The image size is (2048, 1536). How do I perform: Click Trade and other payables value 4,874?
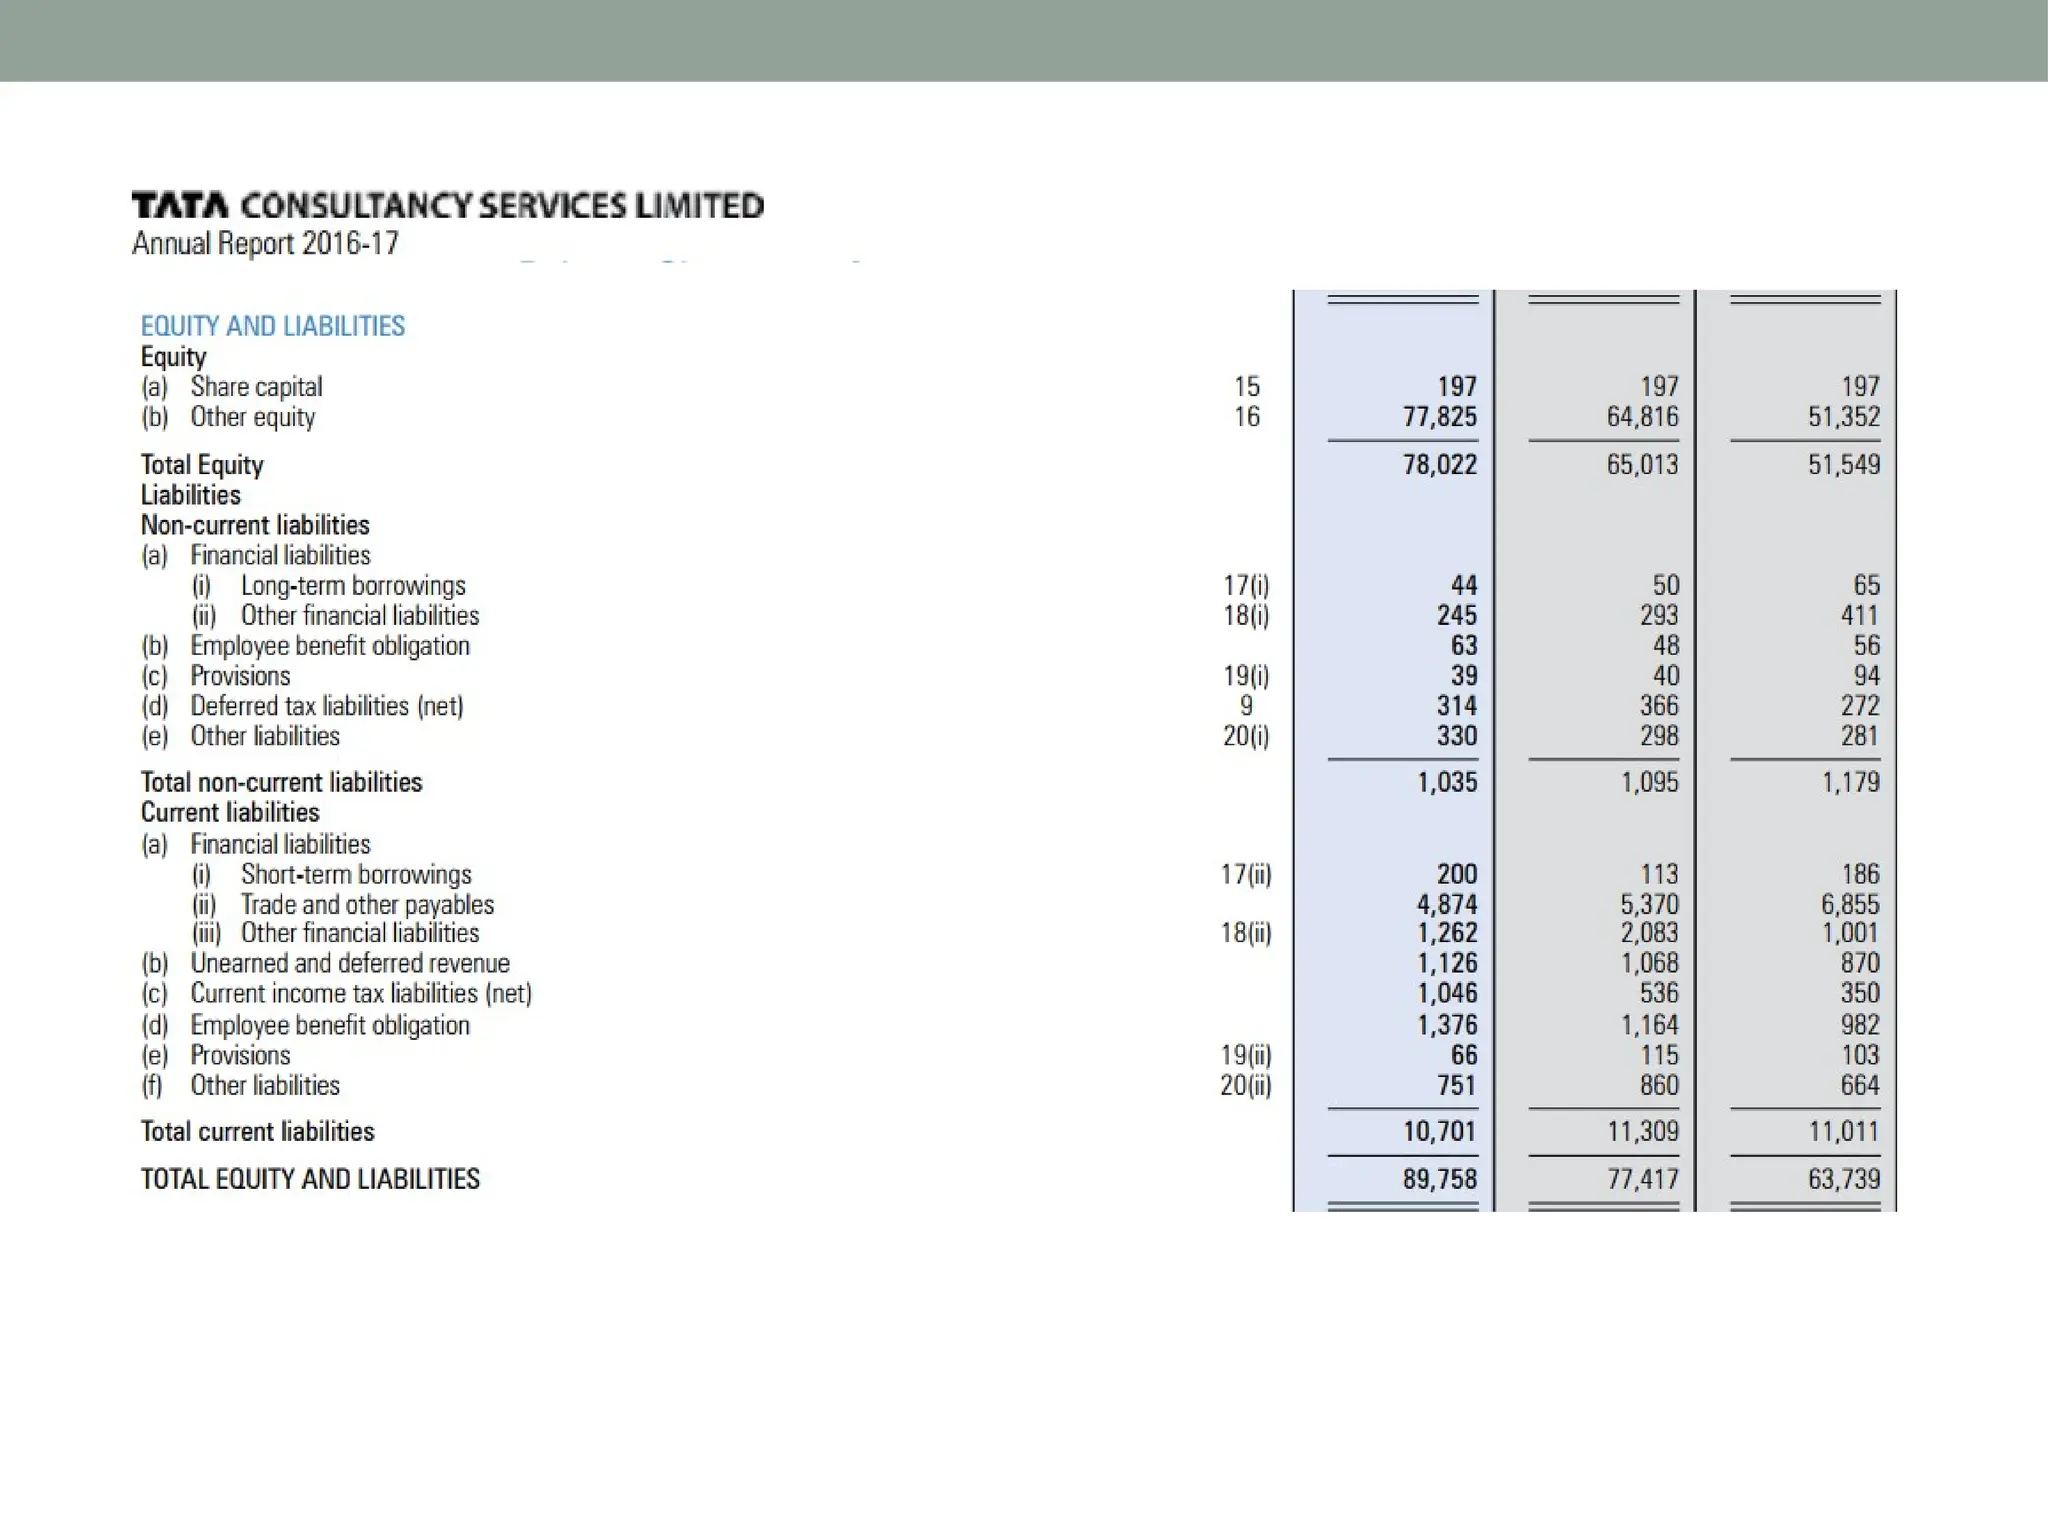[1446, 905]
